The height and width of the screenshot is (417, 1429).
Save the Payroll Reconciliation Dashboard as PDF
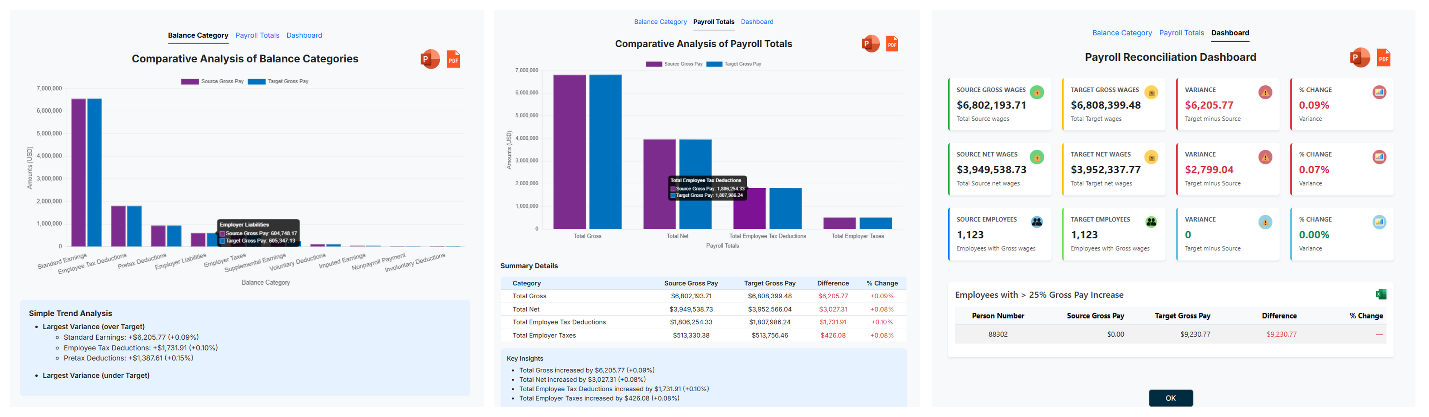point(1384,57)
